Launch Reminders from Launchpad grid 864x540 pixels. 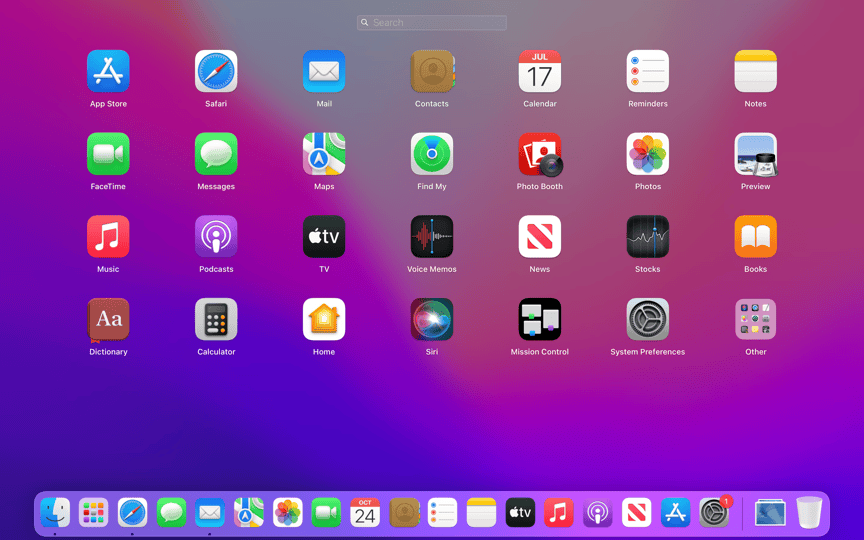[x=647, y=72]
